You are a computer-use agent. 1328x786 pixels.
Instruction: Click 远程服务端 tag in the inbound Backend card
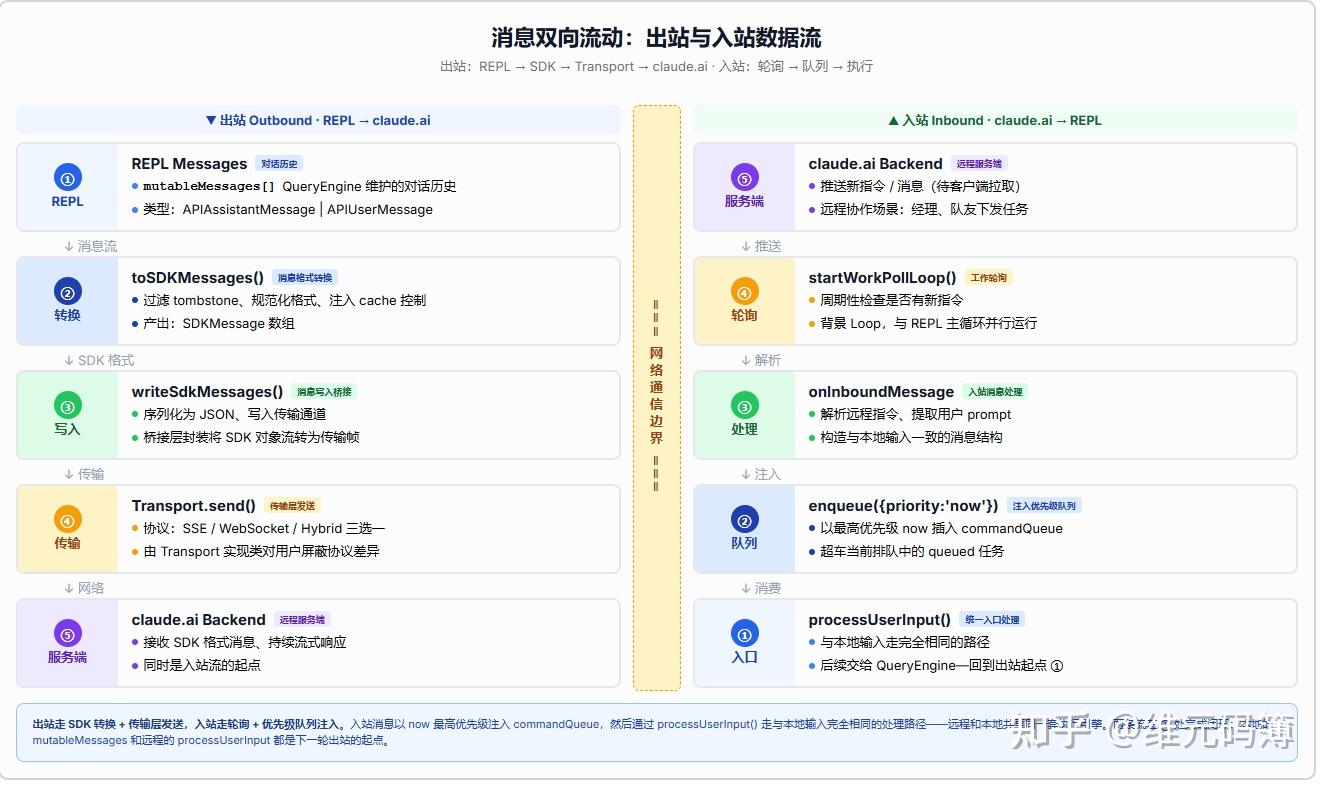coord(979,164)
